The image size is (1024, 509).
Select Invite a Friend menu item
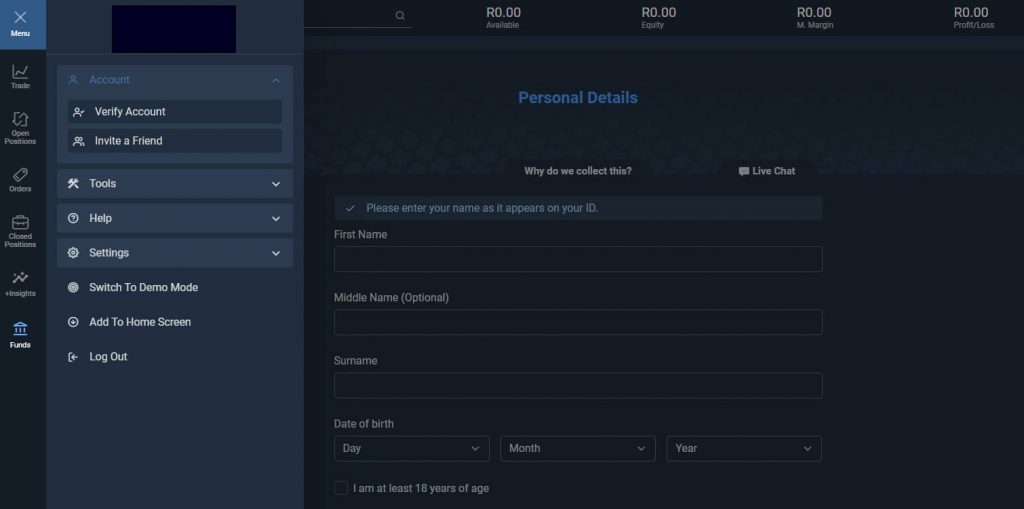coord(175,141)
